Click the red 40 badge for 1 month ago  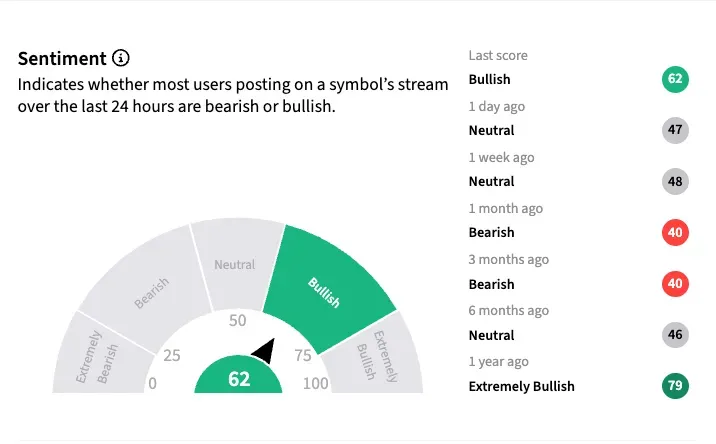tap(675, 232)
